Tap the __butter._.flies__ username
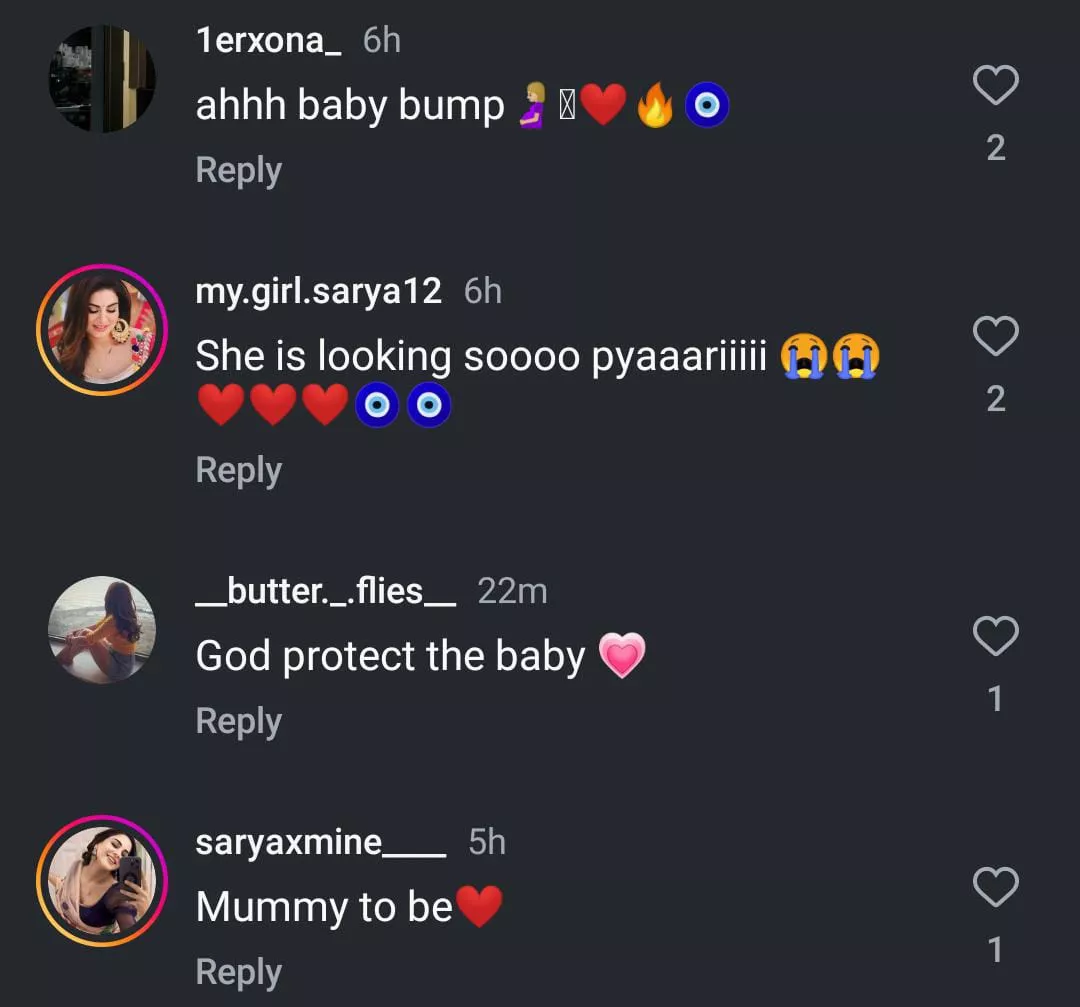The image size is (1080, 1007). coord(326,591)
